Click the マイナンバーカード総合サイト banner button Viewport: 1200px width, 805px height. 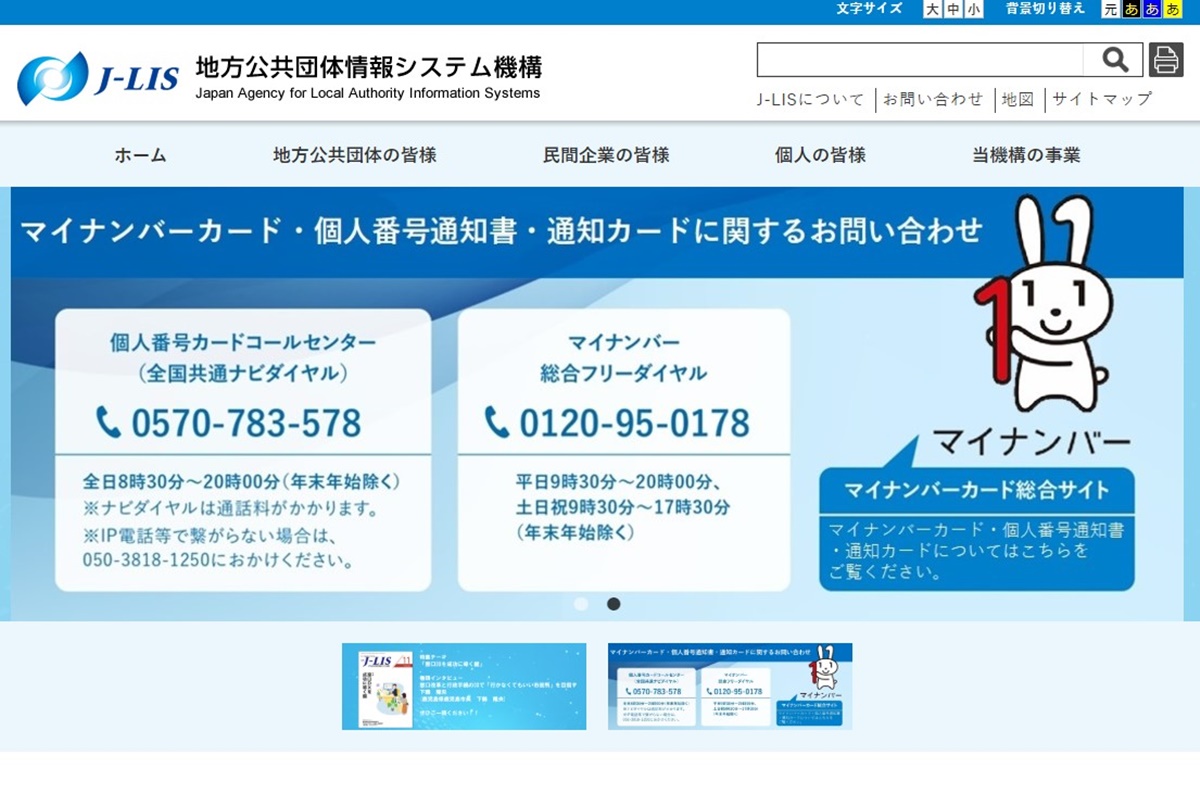point(977,490)
